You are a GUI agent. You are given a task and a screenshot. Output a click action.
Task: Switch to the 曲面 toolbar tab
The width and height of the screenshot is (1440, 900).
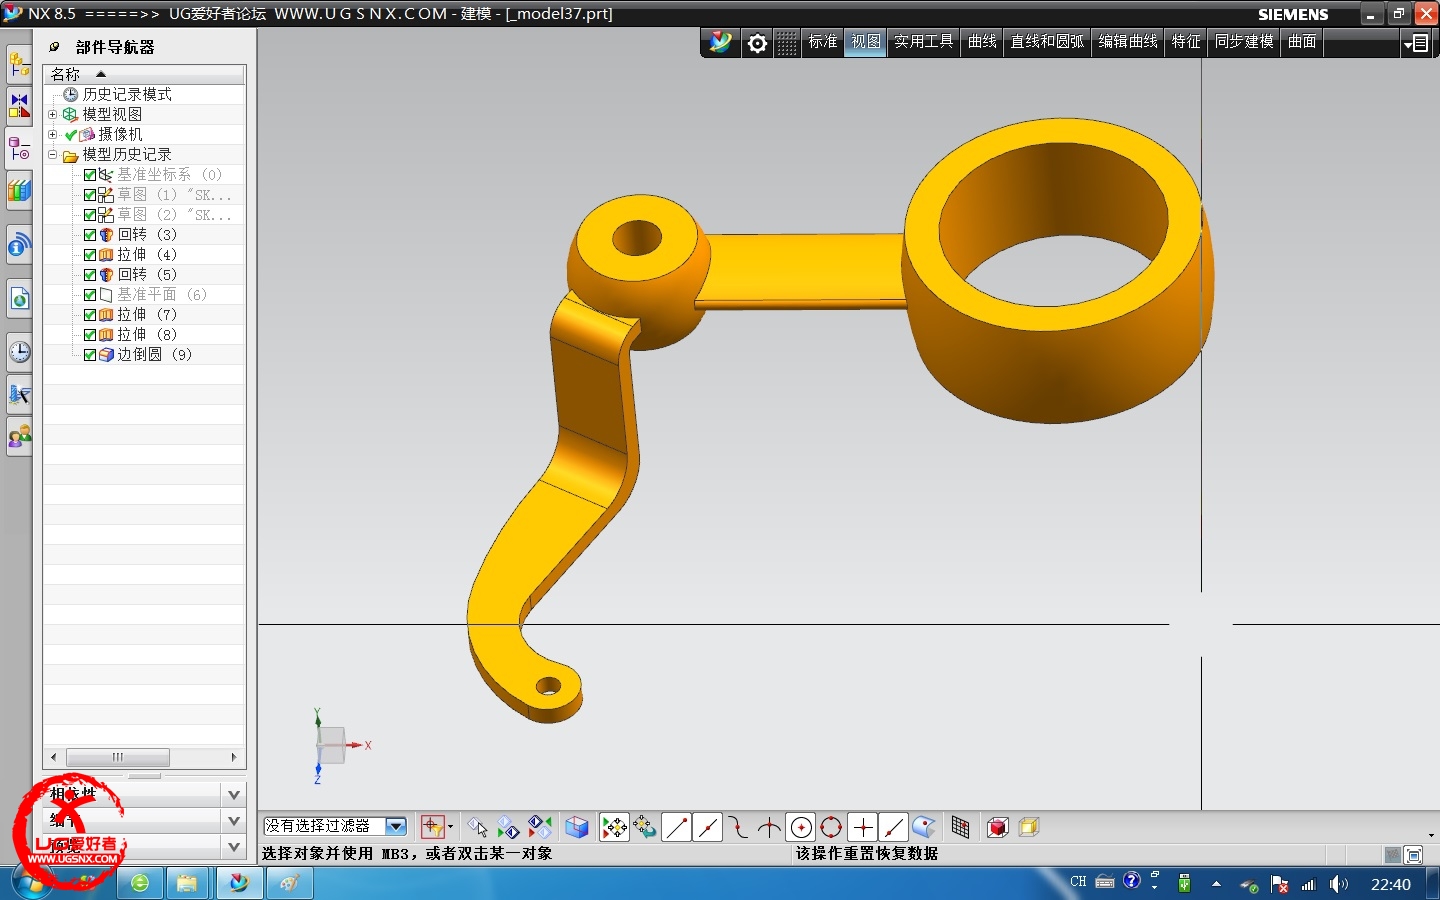tap(1302, 42)
